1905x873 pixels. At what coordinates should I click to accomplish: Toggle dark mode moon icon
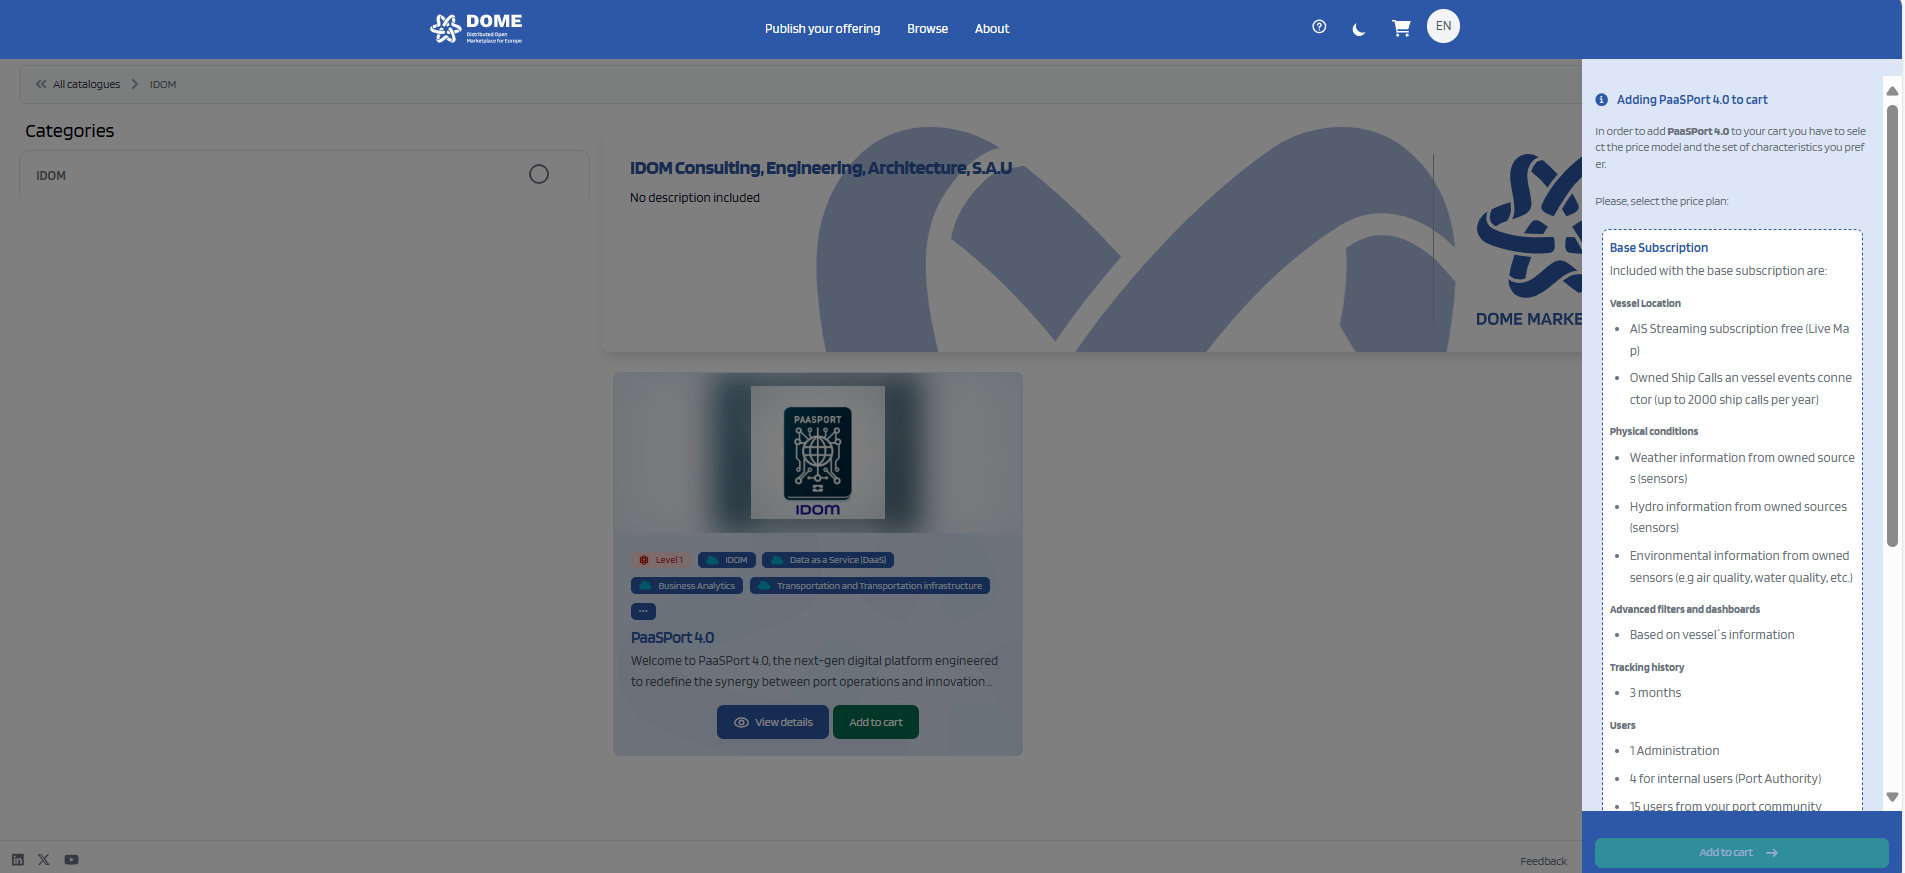click(1358, 29)
